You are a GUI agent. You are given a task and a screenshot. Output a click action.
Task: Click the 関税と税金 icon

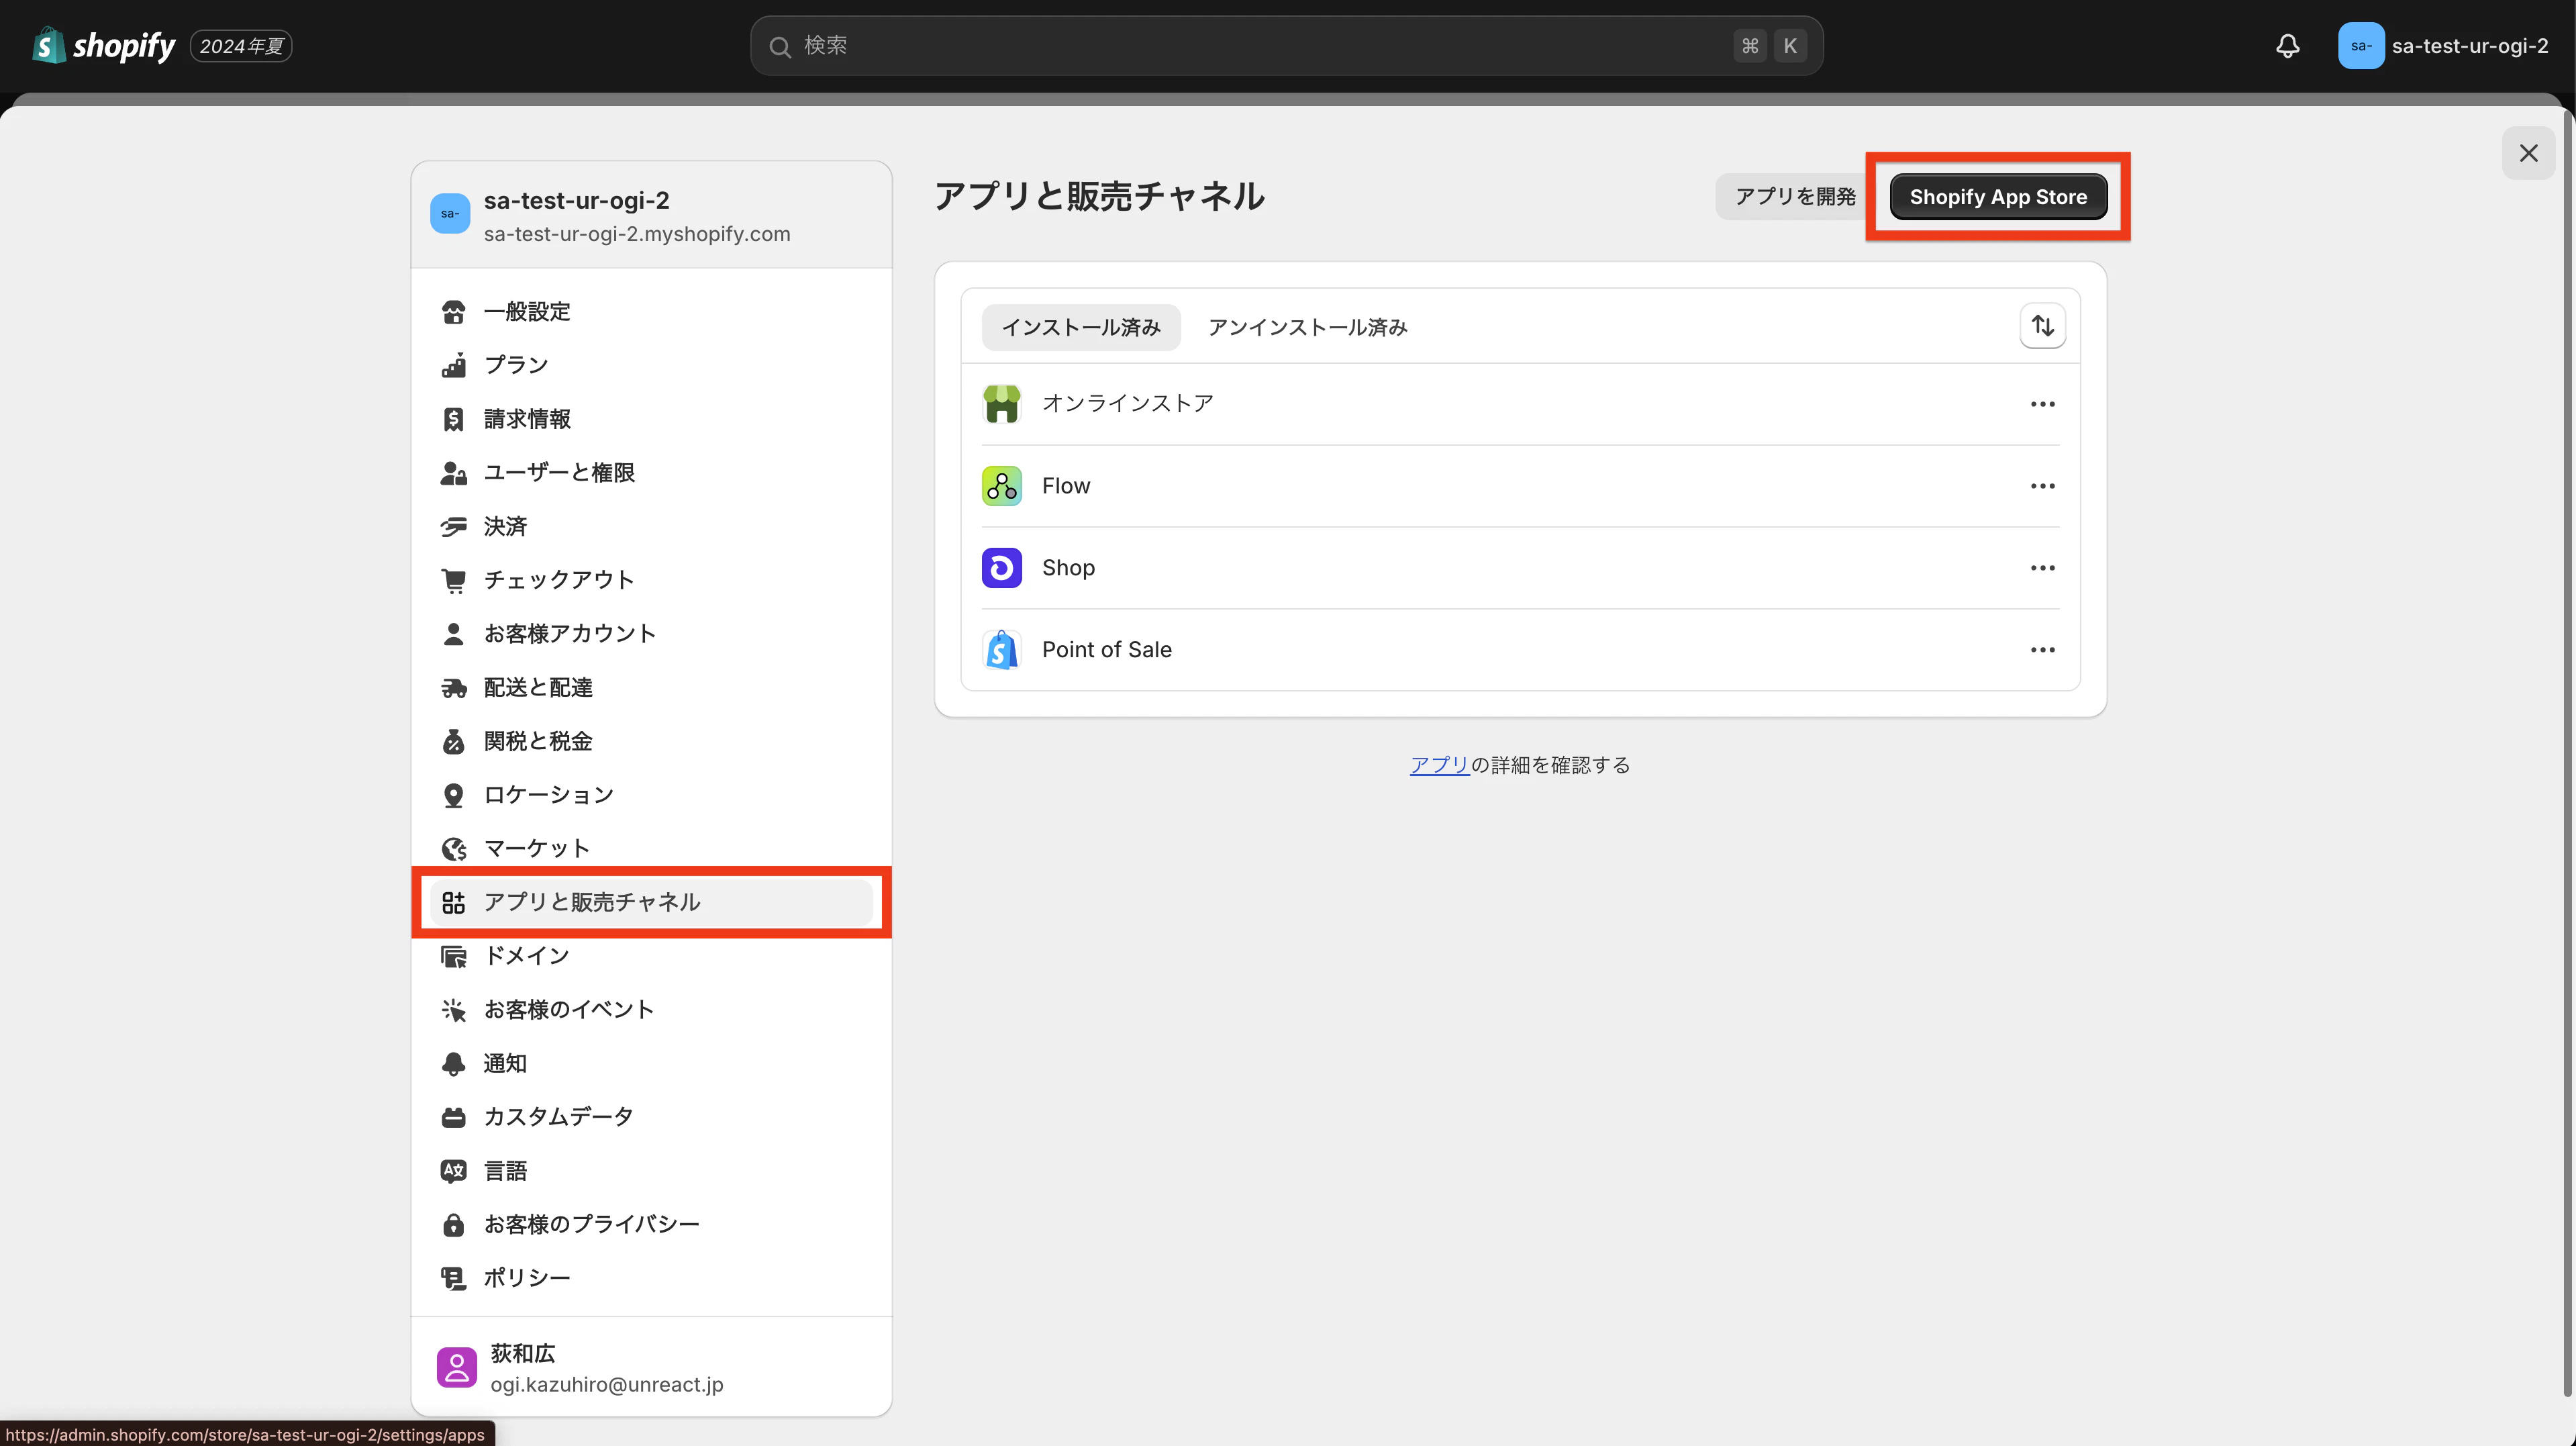[x=453, y=741]
